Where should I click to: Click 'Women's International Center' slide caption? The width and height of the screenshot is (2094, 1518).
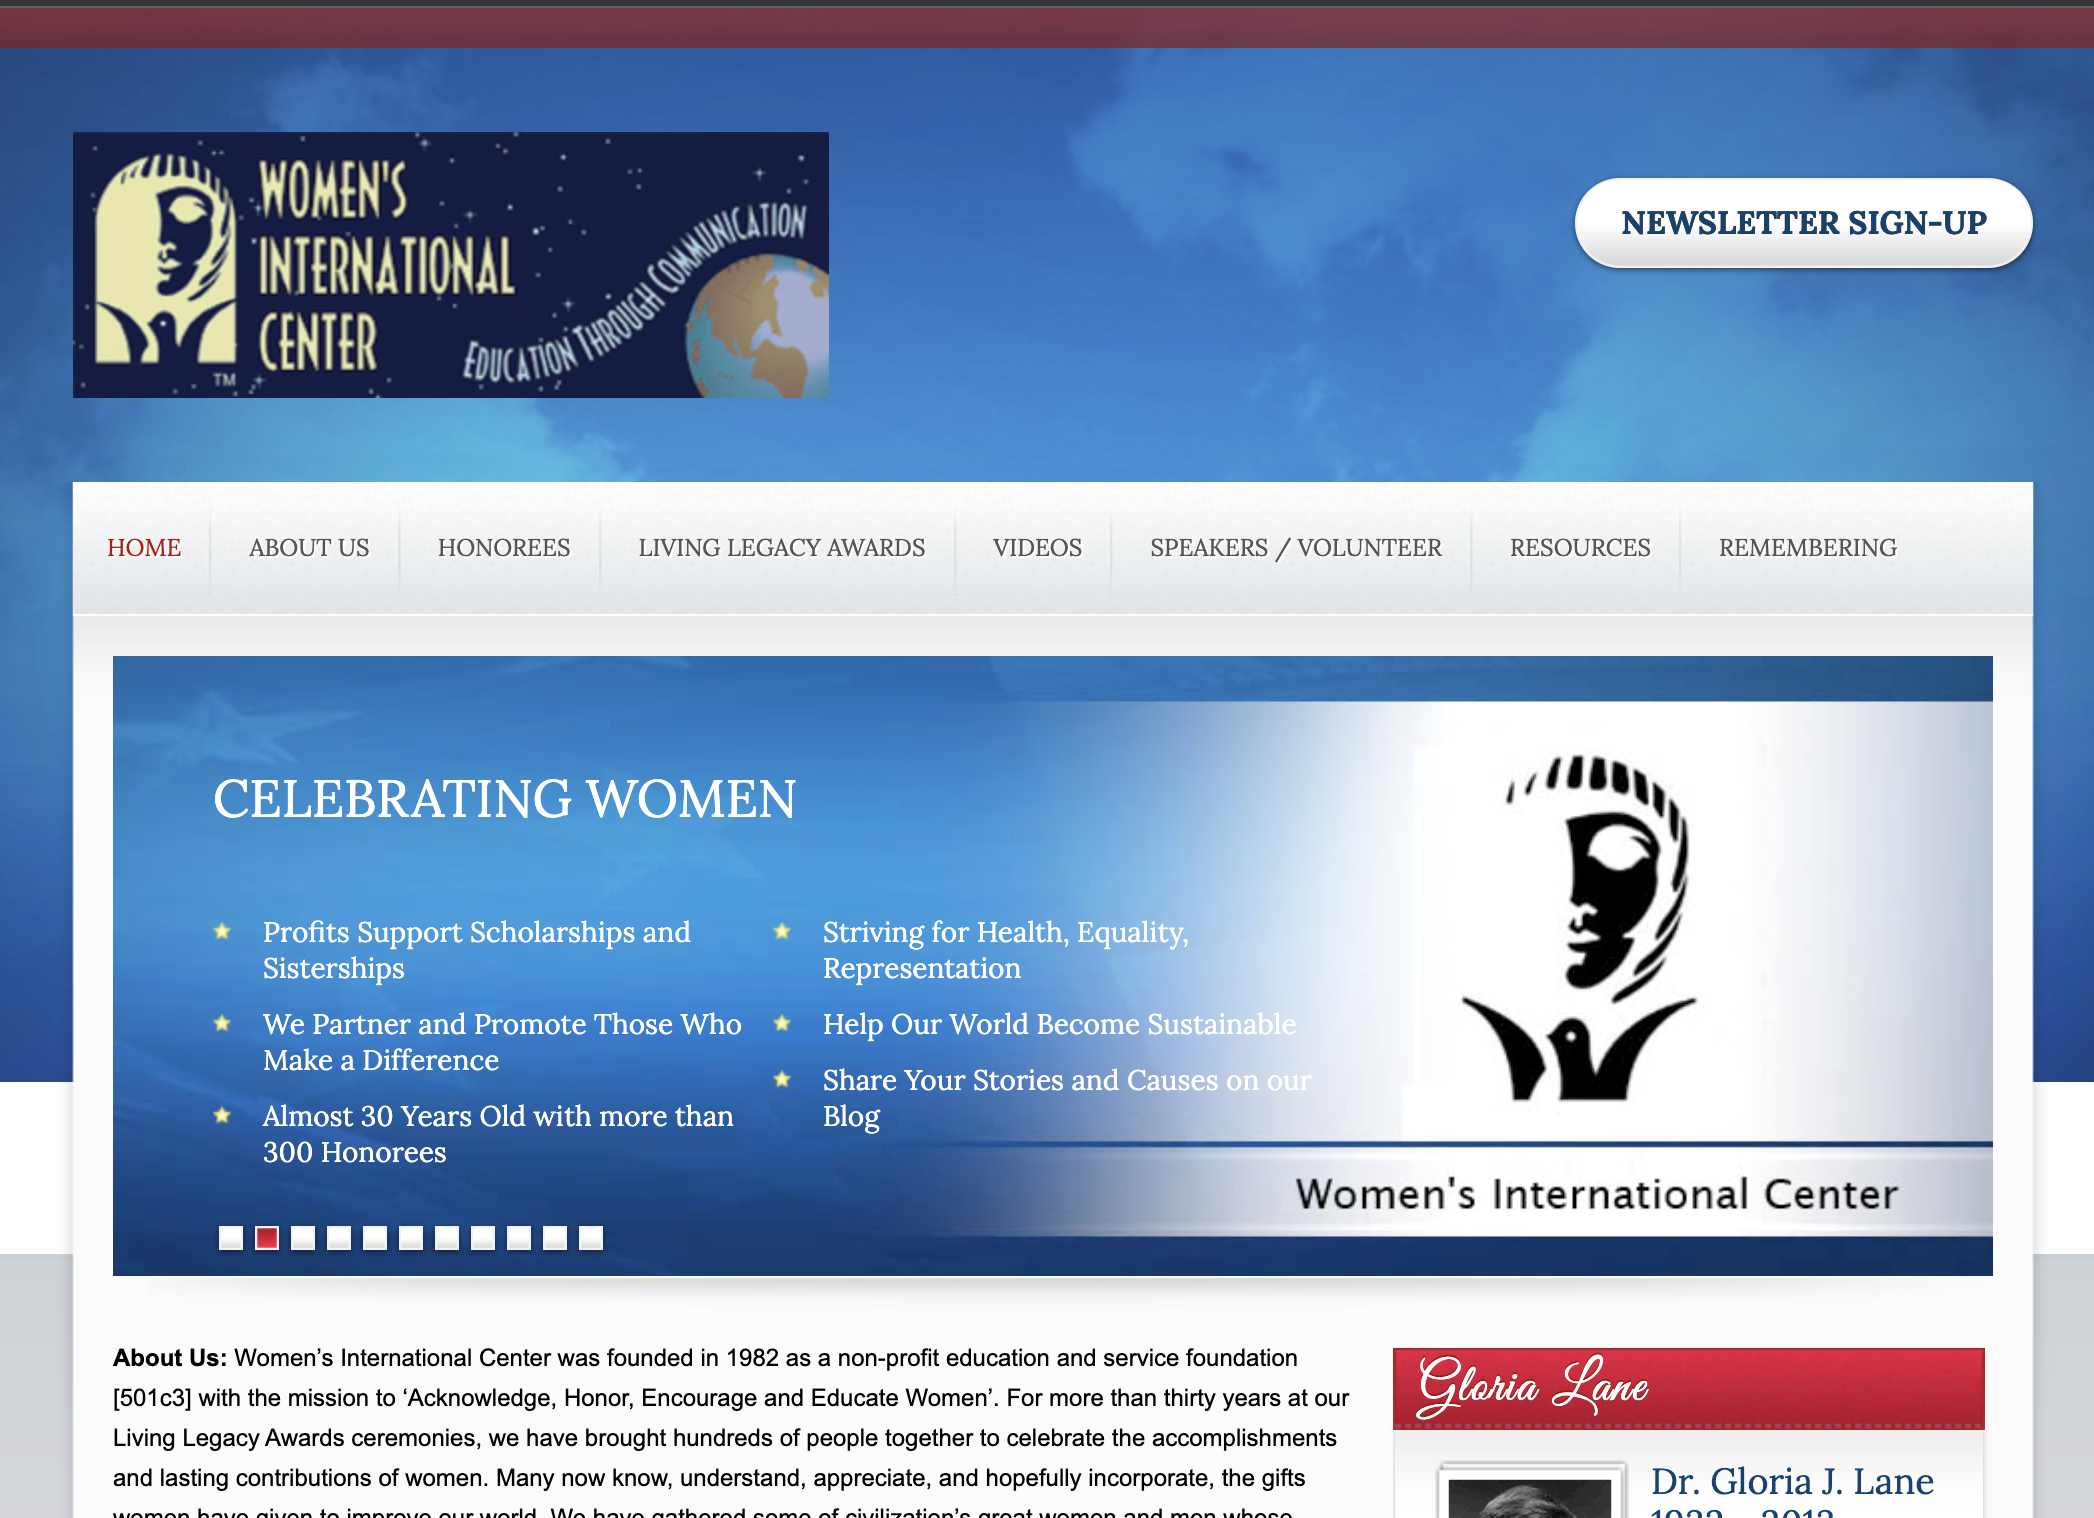coord(1597,1194)
